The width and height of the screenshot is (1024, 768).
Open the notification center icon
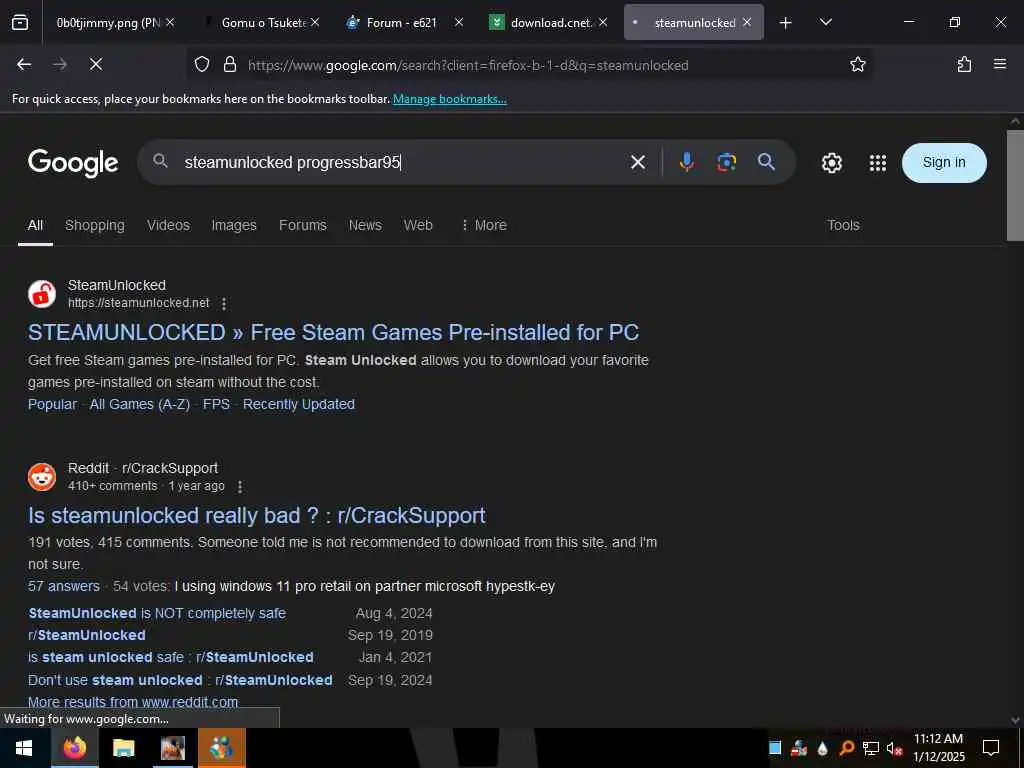pyautogui.click(x=991, y=748)
